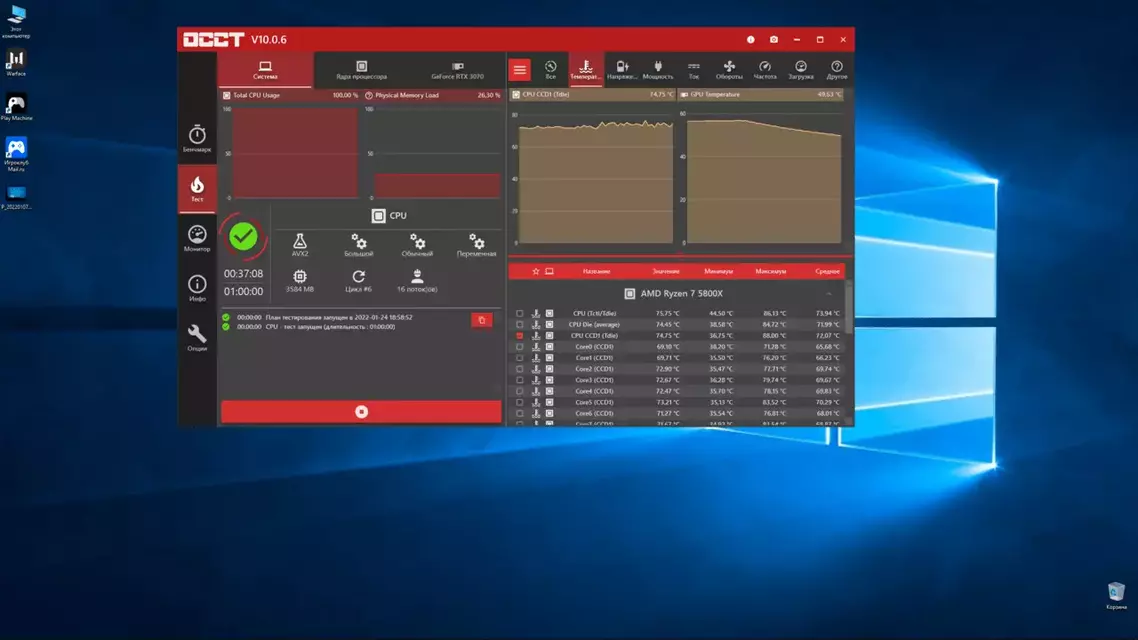Switch sensor view to Температура
The width and height of the screenshot is (1138, 640).
pos(586,70)
